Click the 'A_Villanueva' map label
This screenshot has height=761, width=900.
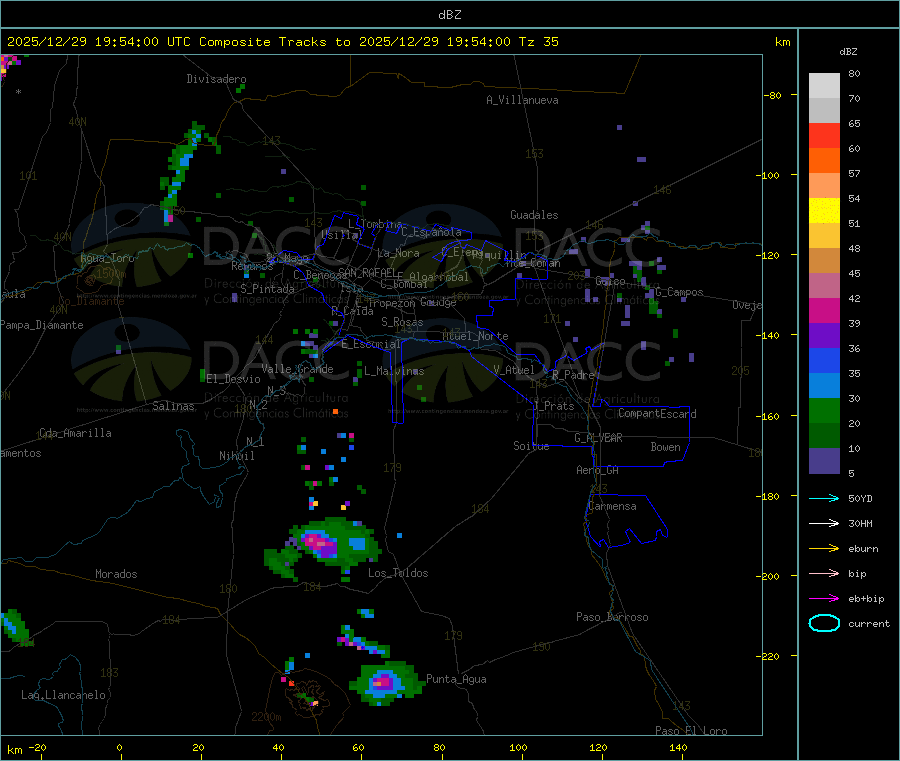coord(522,100)
